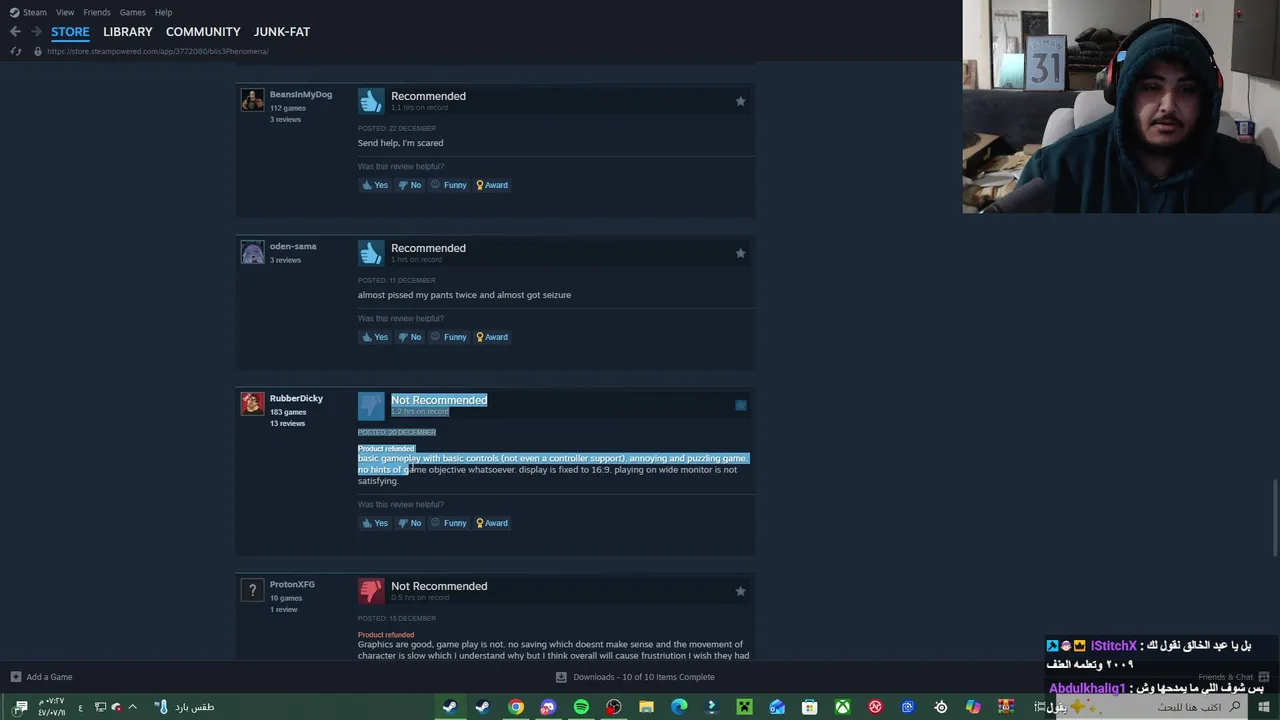The height and width of the screenshot is (720, 1280).
Task: Mark oden-sama's review as Funny
Action: coord(449,337)
